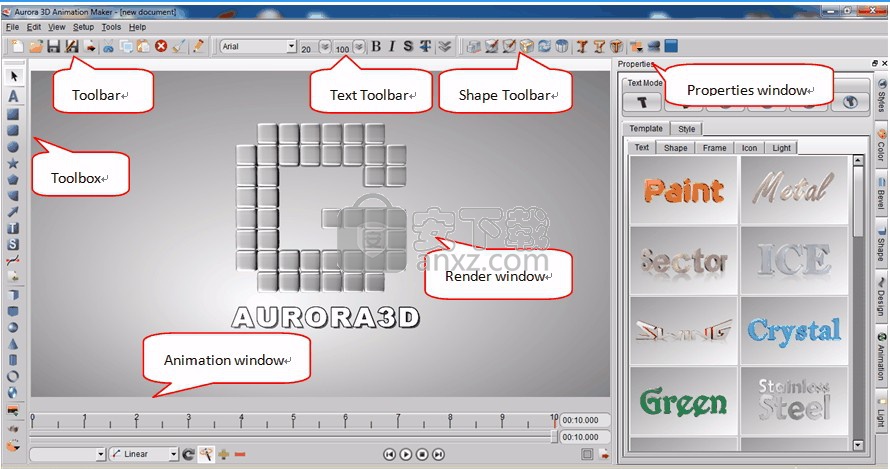Select the letter A text tool in toolbox
The width and height of the screenshot is (890, 469).
tap(13, 96)
